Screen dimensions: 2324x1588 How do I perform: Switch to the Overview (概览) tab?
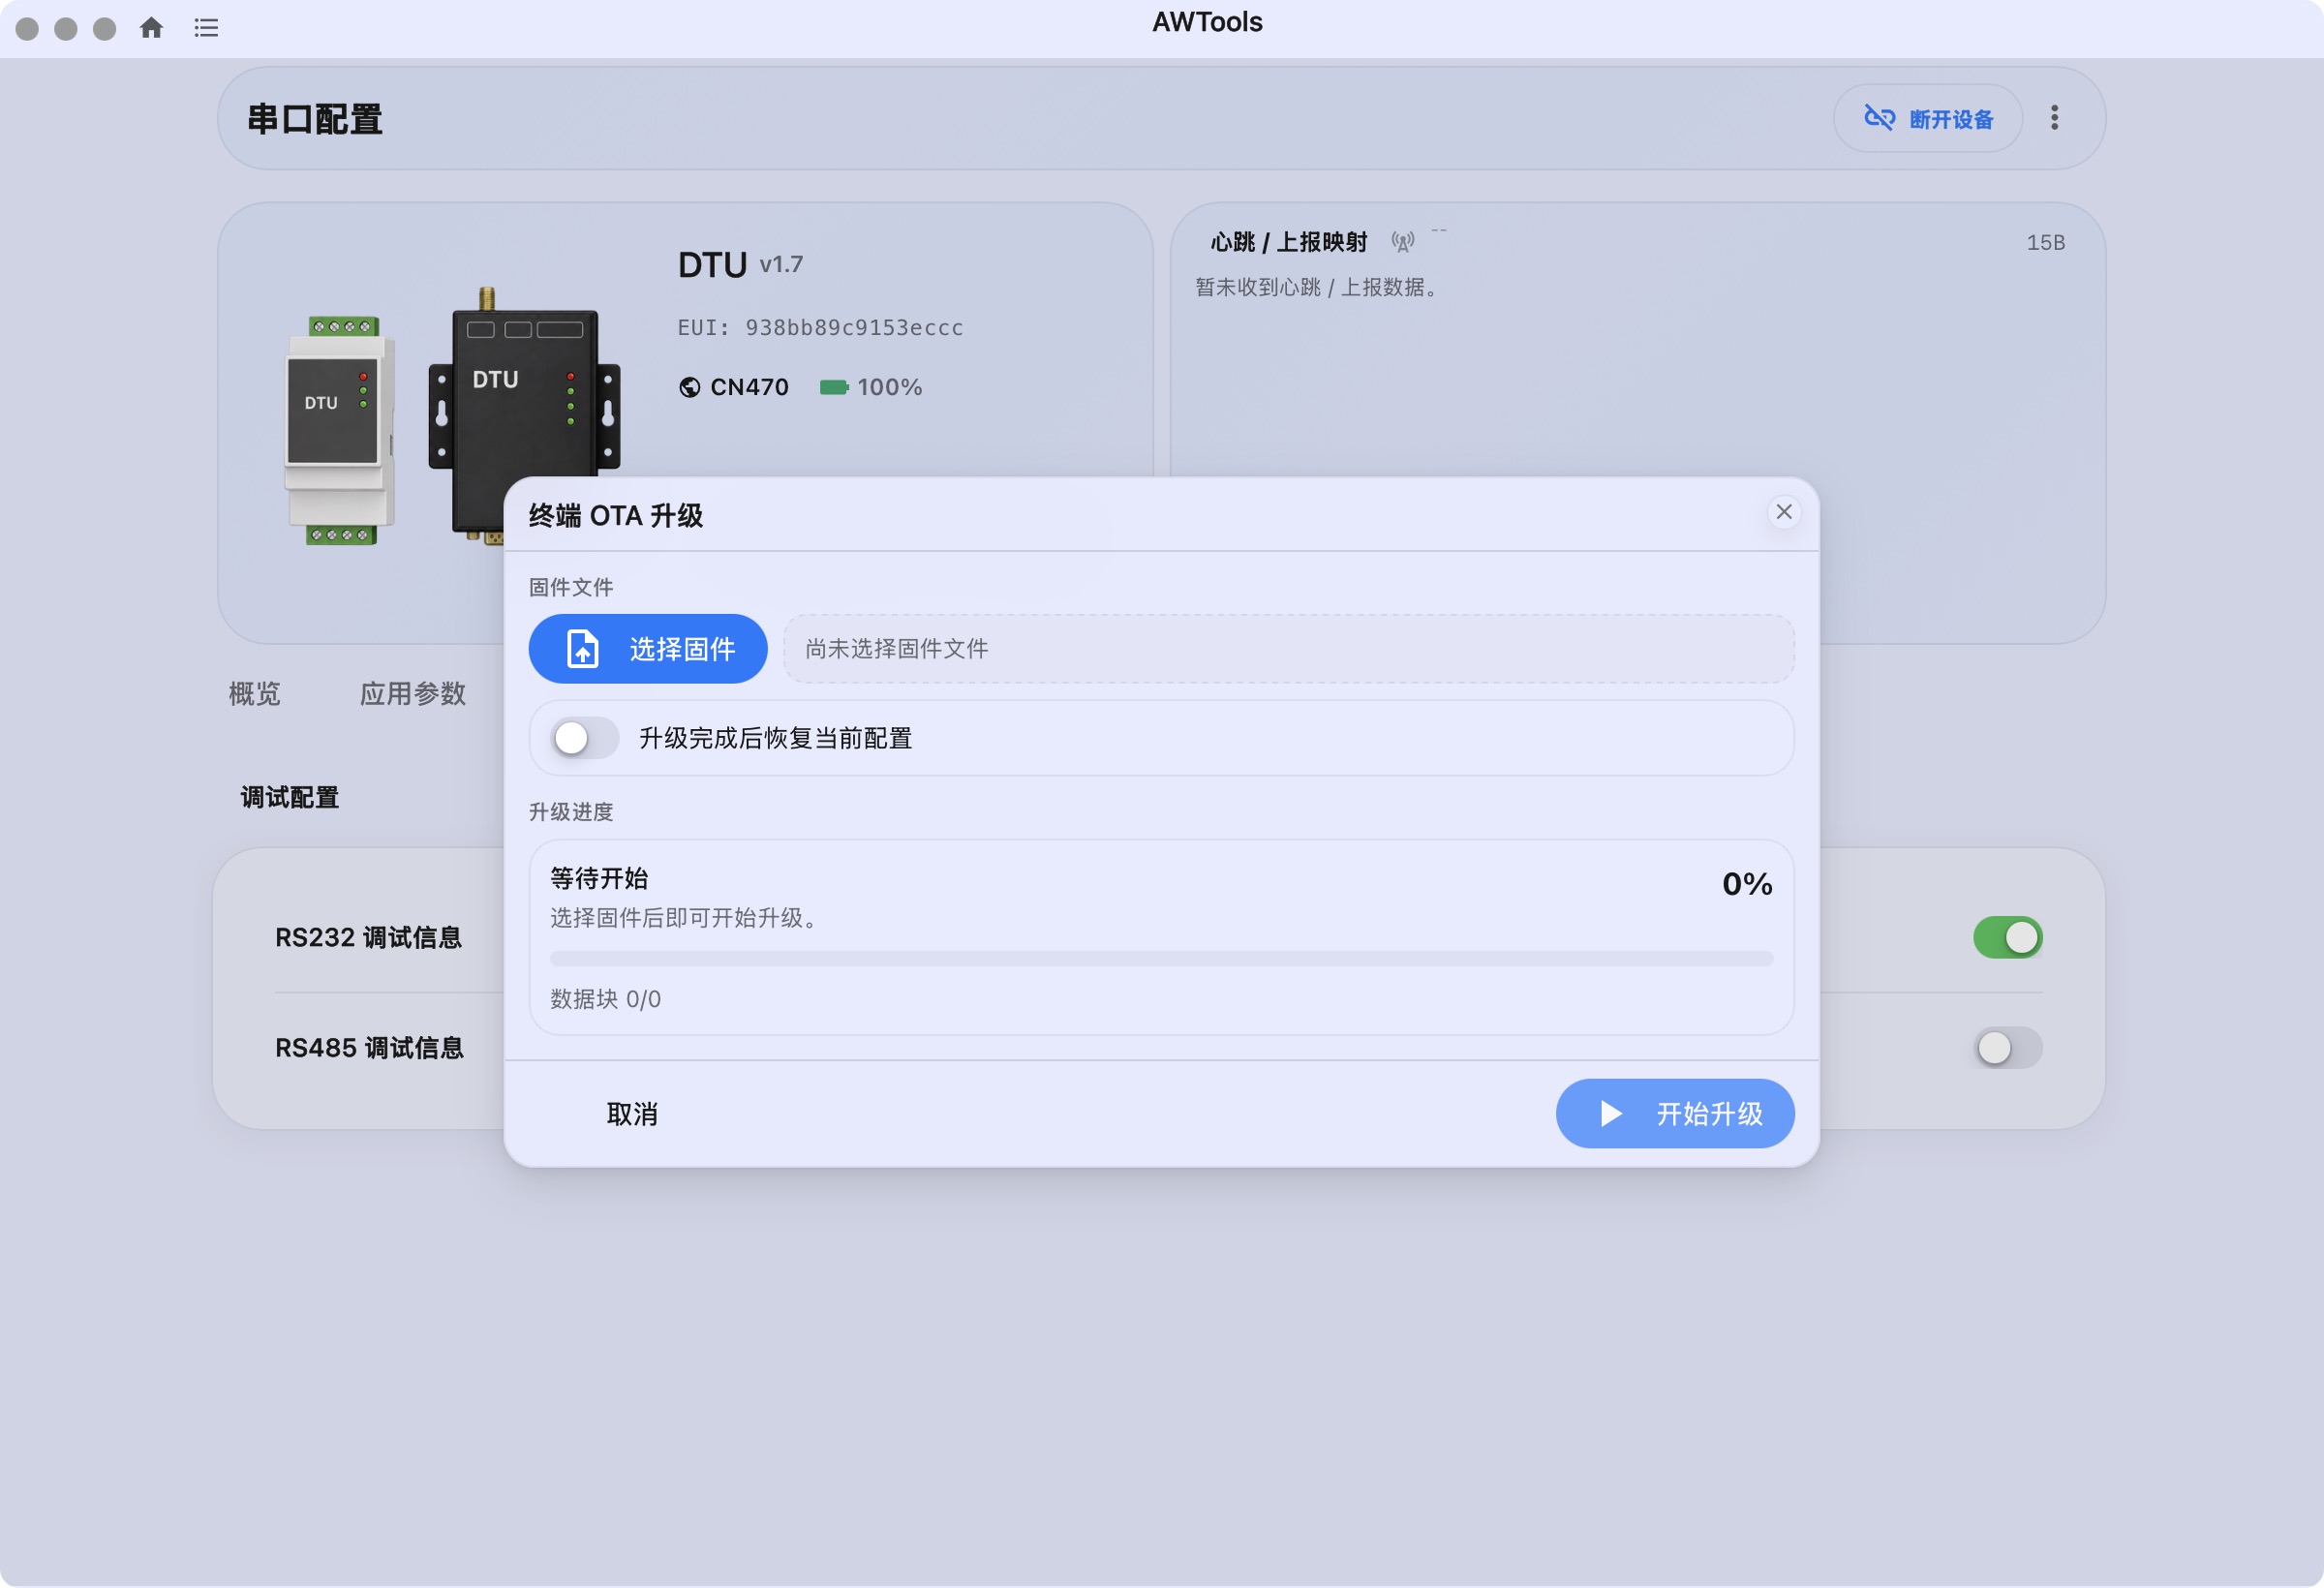pos(254,694)
